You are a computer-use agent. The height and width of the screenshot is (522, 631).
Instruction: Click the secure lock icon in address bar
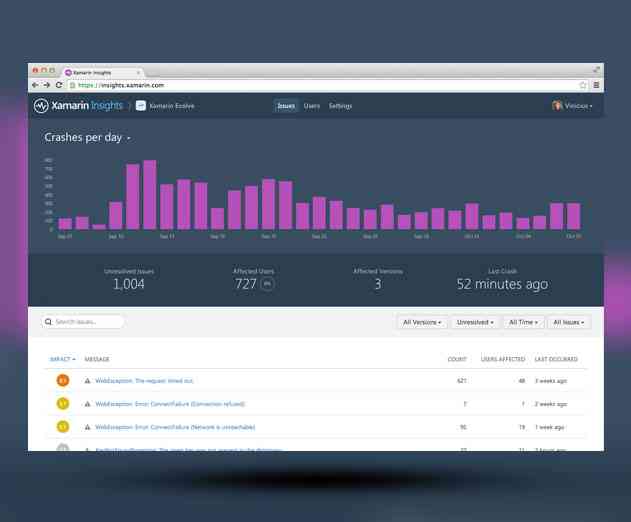point(72,85)
